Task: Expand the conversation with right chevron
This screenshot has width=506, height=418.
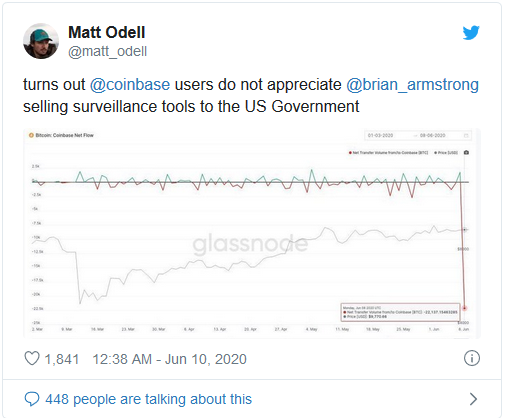Action: (x=473, y=399)
